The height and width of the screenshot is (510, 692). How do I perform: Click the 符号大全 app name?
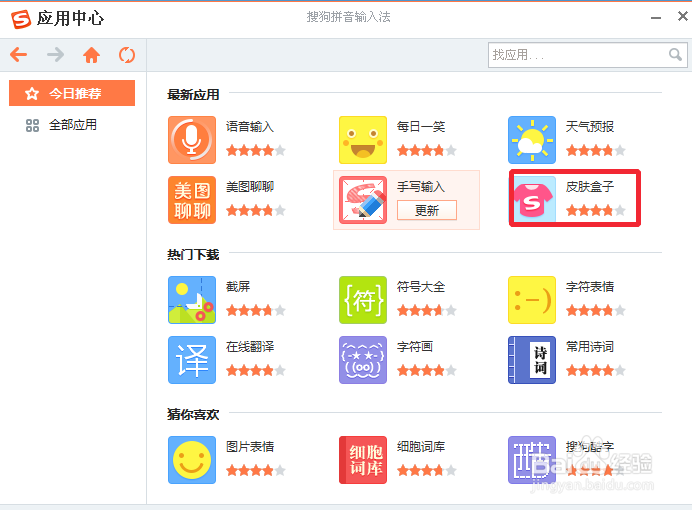pos(421,287)
